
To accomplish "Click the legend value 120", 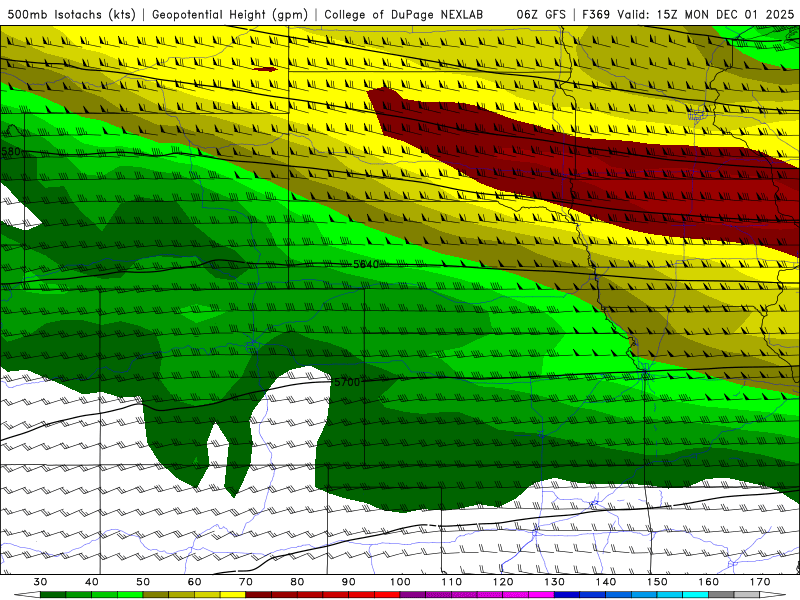I will coord(503,582).
